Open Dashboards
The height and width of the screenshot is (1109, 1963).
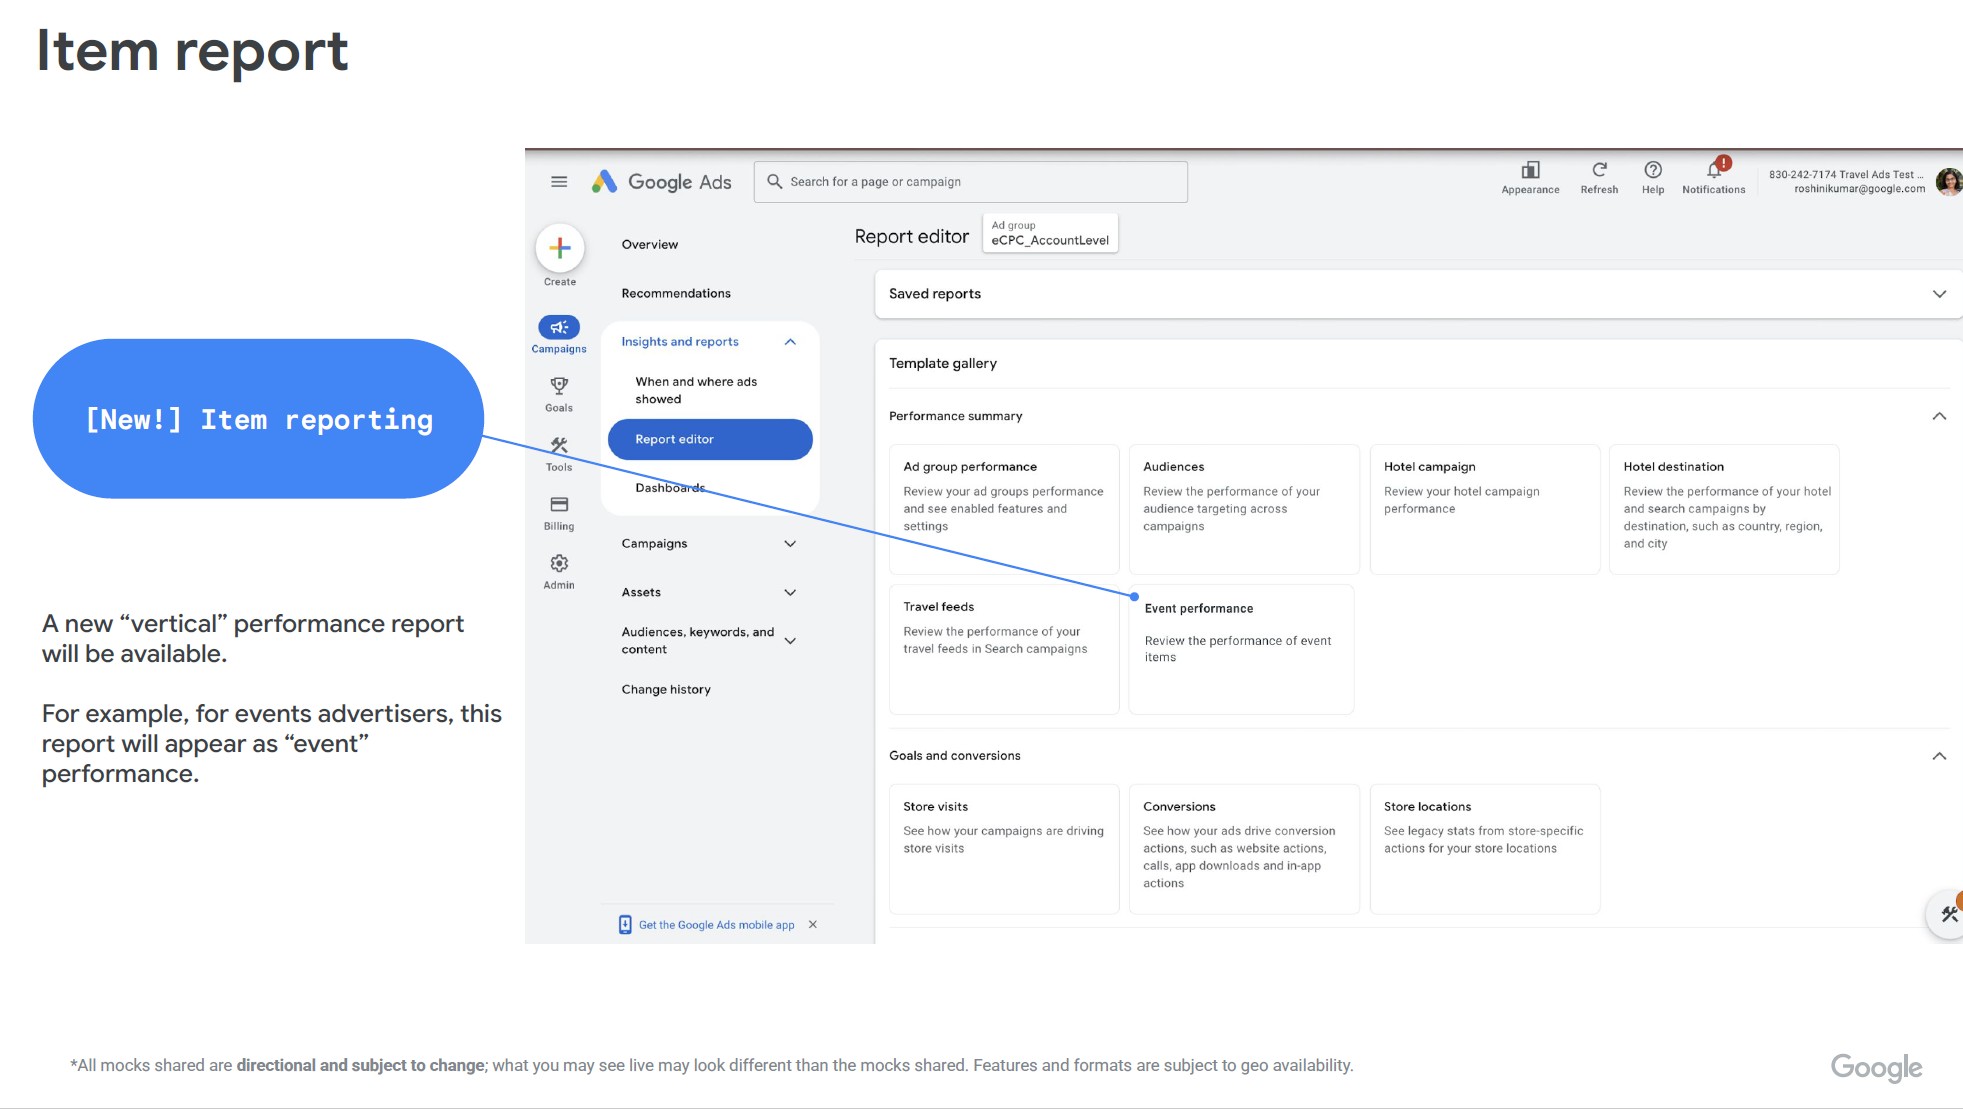(670, 488)
